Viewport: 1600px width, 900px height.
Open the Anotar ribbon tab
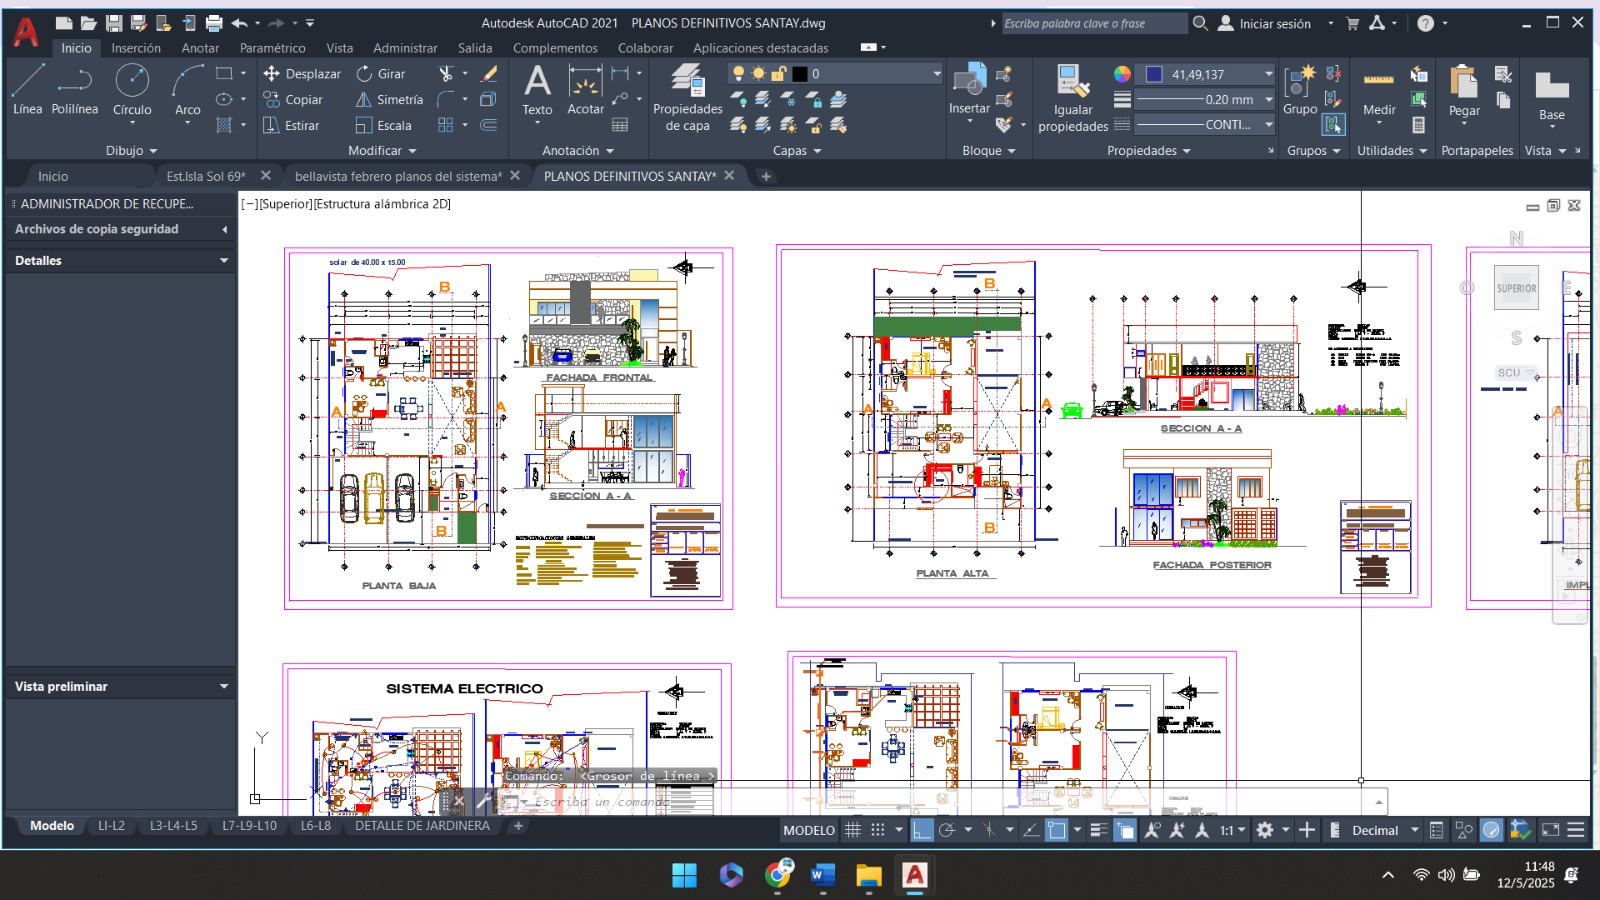pyautogui.click(x=200, y=48)
